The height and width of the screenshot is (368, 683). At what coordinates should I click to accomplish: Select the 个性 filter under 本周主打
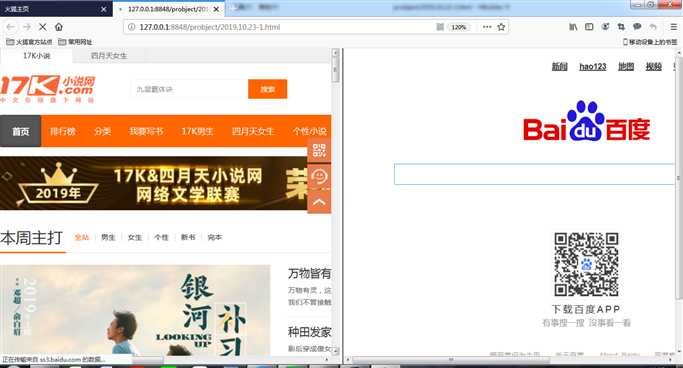click(x=161, y=237)
